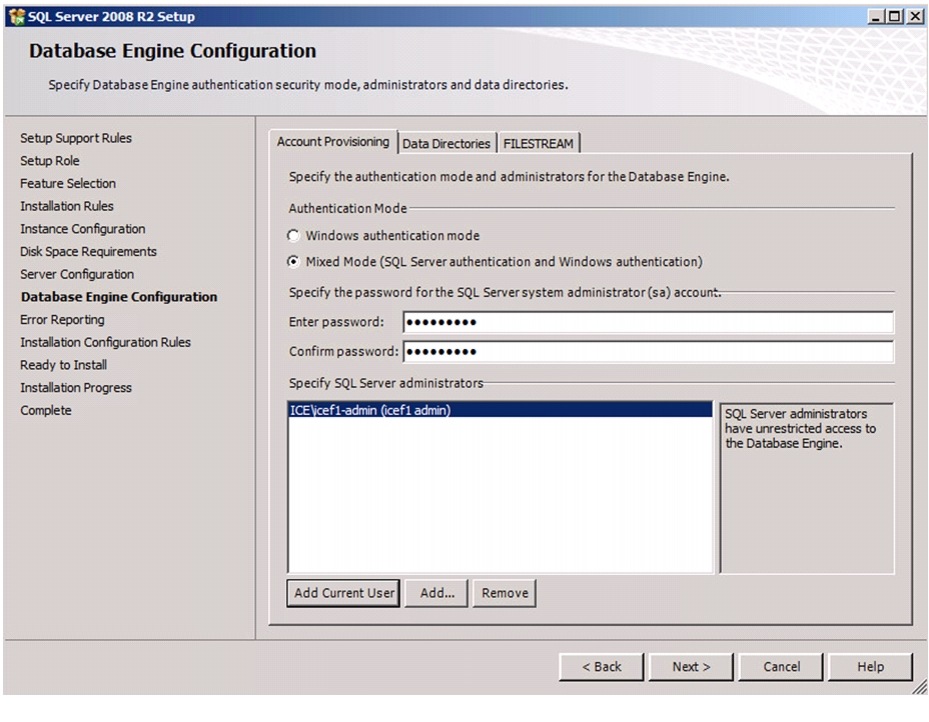Select Windows authentication mode radio button
The height and width of the screenshot is (722, 929).
pyautogui.click(x=293, y=236)
